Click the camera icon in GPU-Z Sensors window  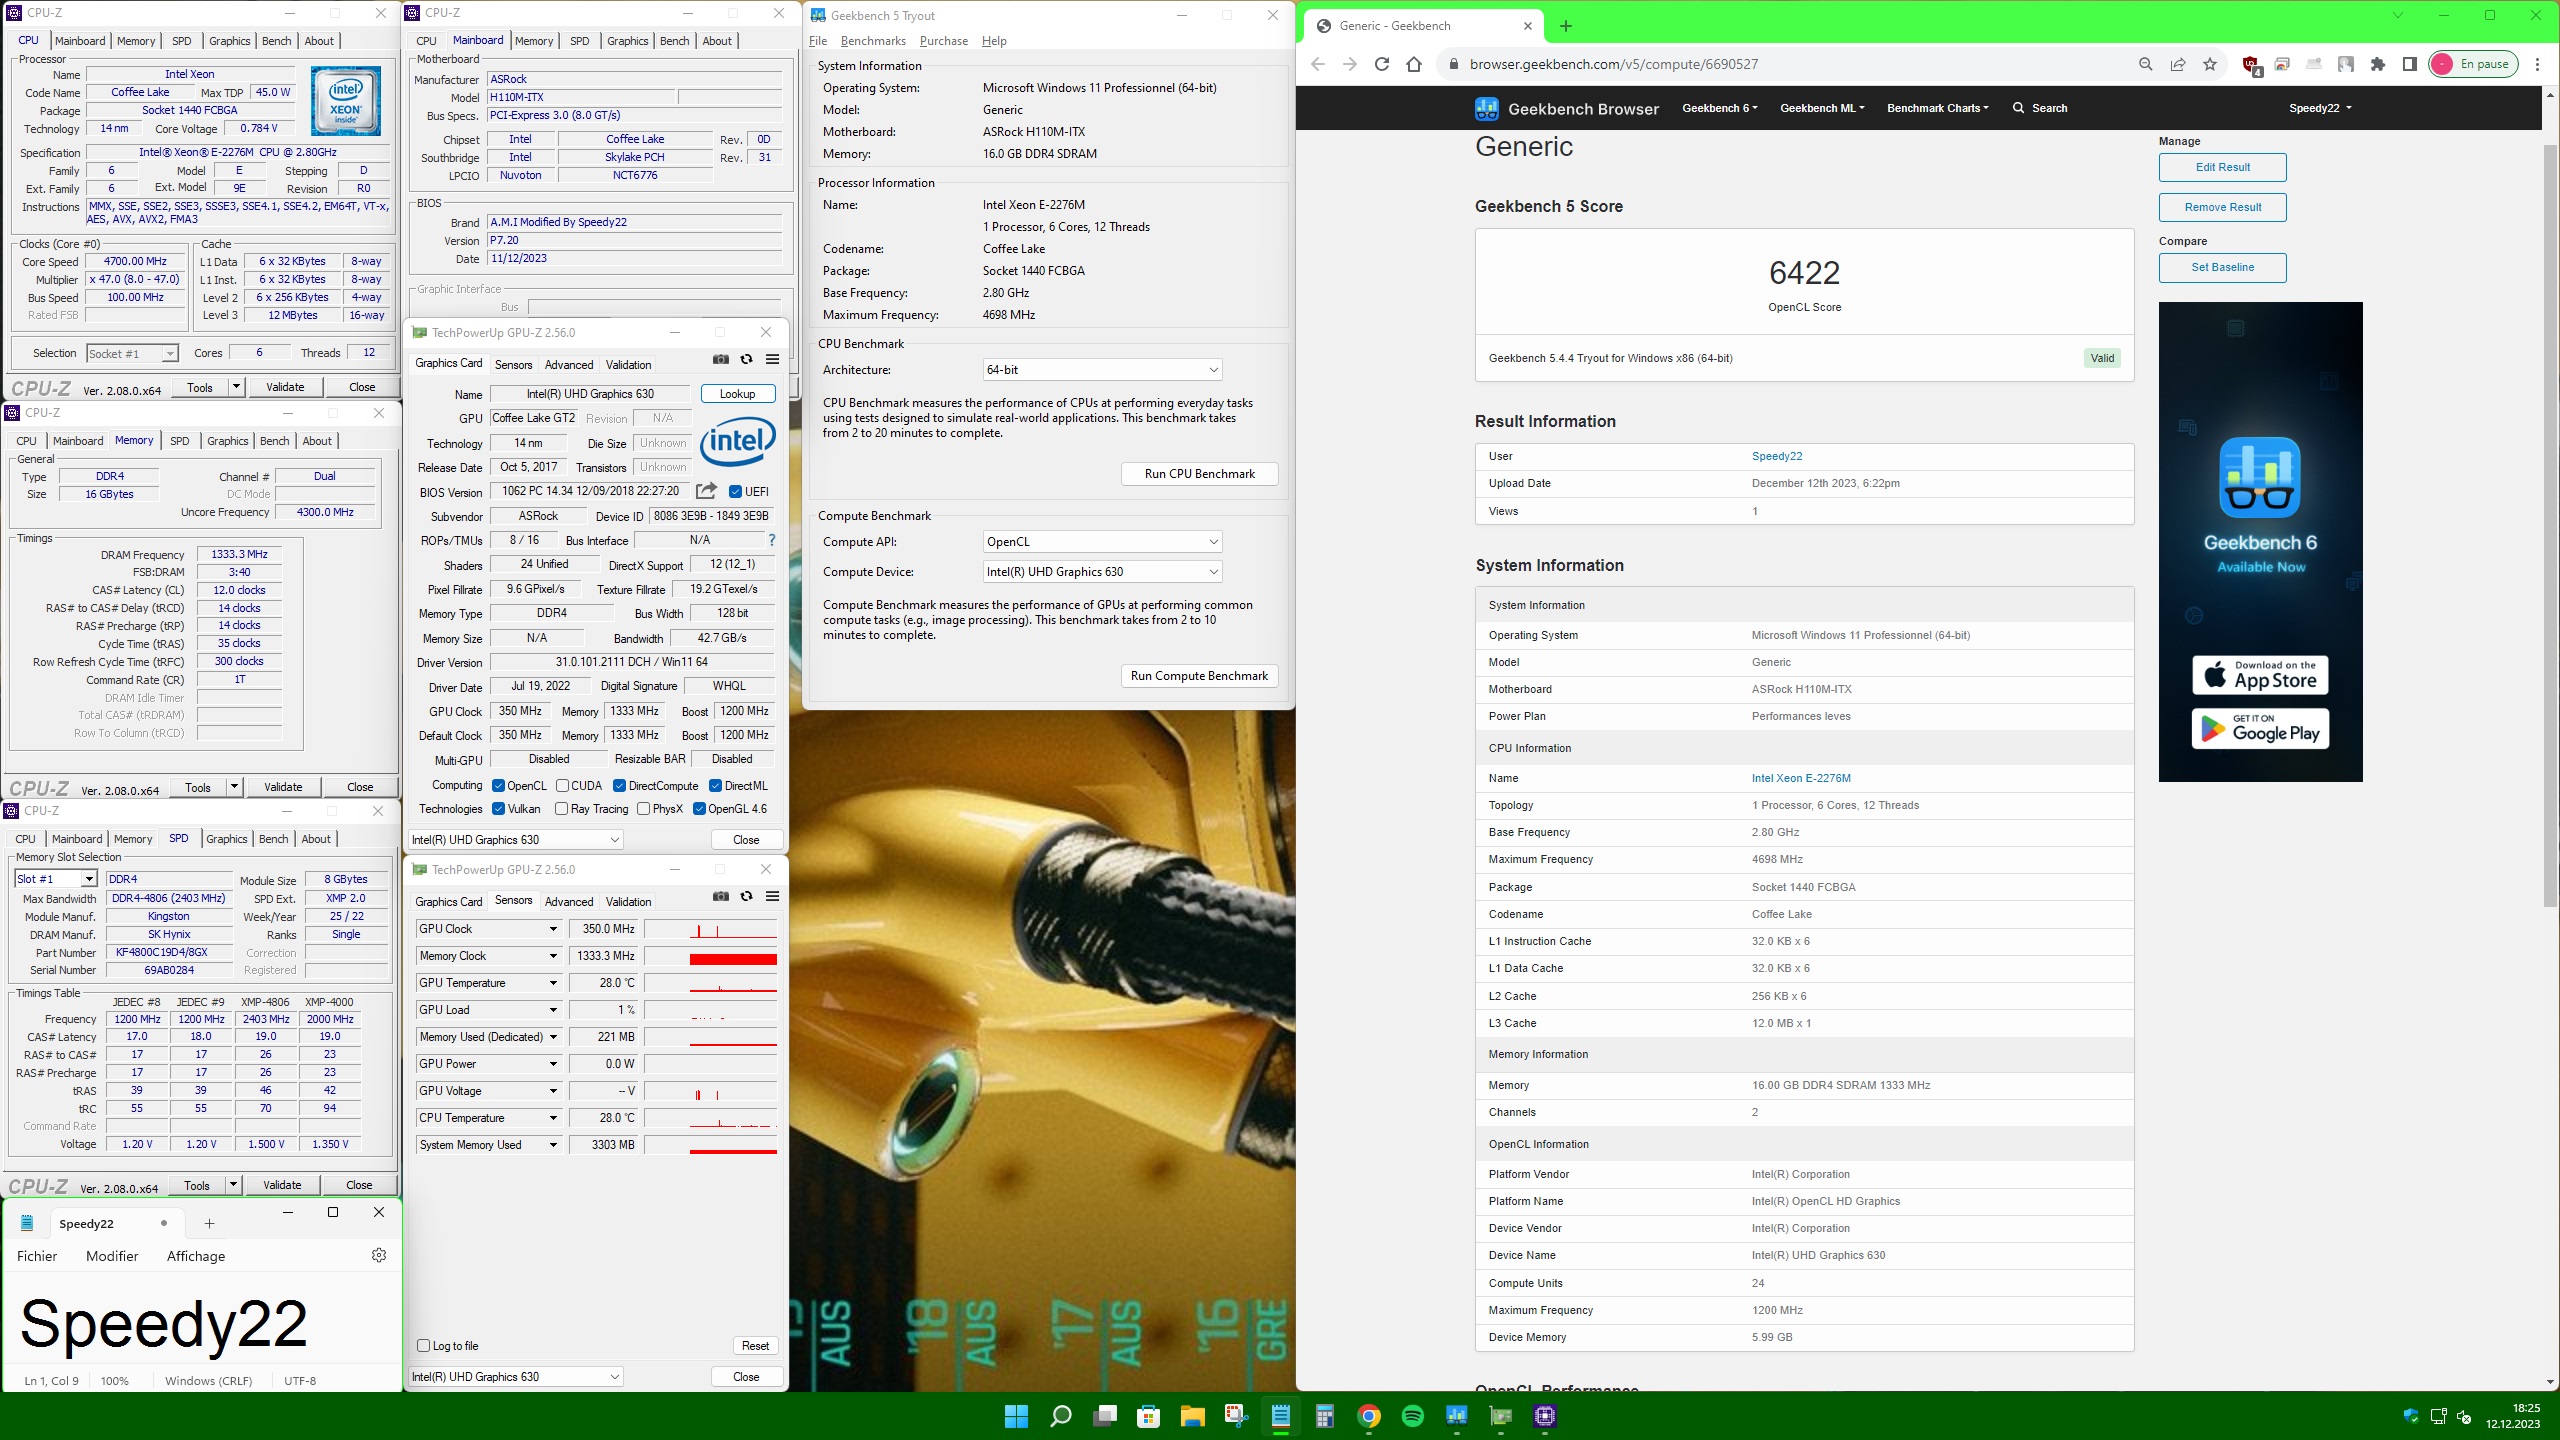coord(720,896)
